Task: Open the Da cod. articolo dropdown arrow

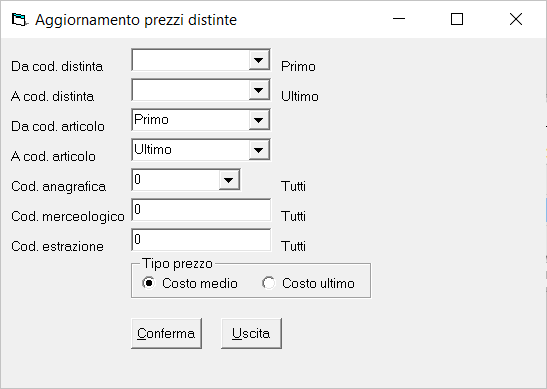Action: tap(258, 120)
